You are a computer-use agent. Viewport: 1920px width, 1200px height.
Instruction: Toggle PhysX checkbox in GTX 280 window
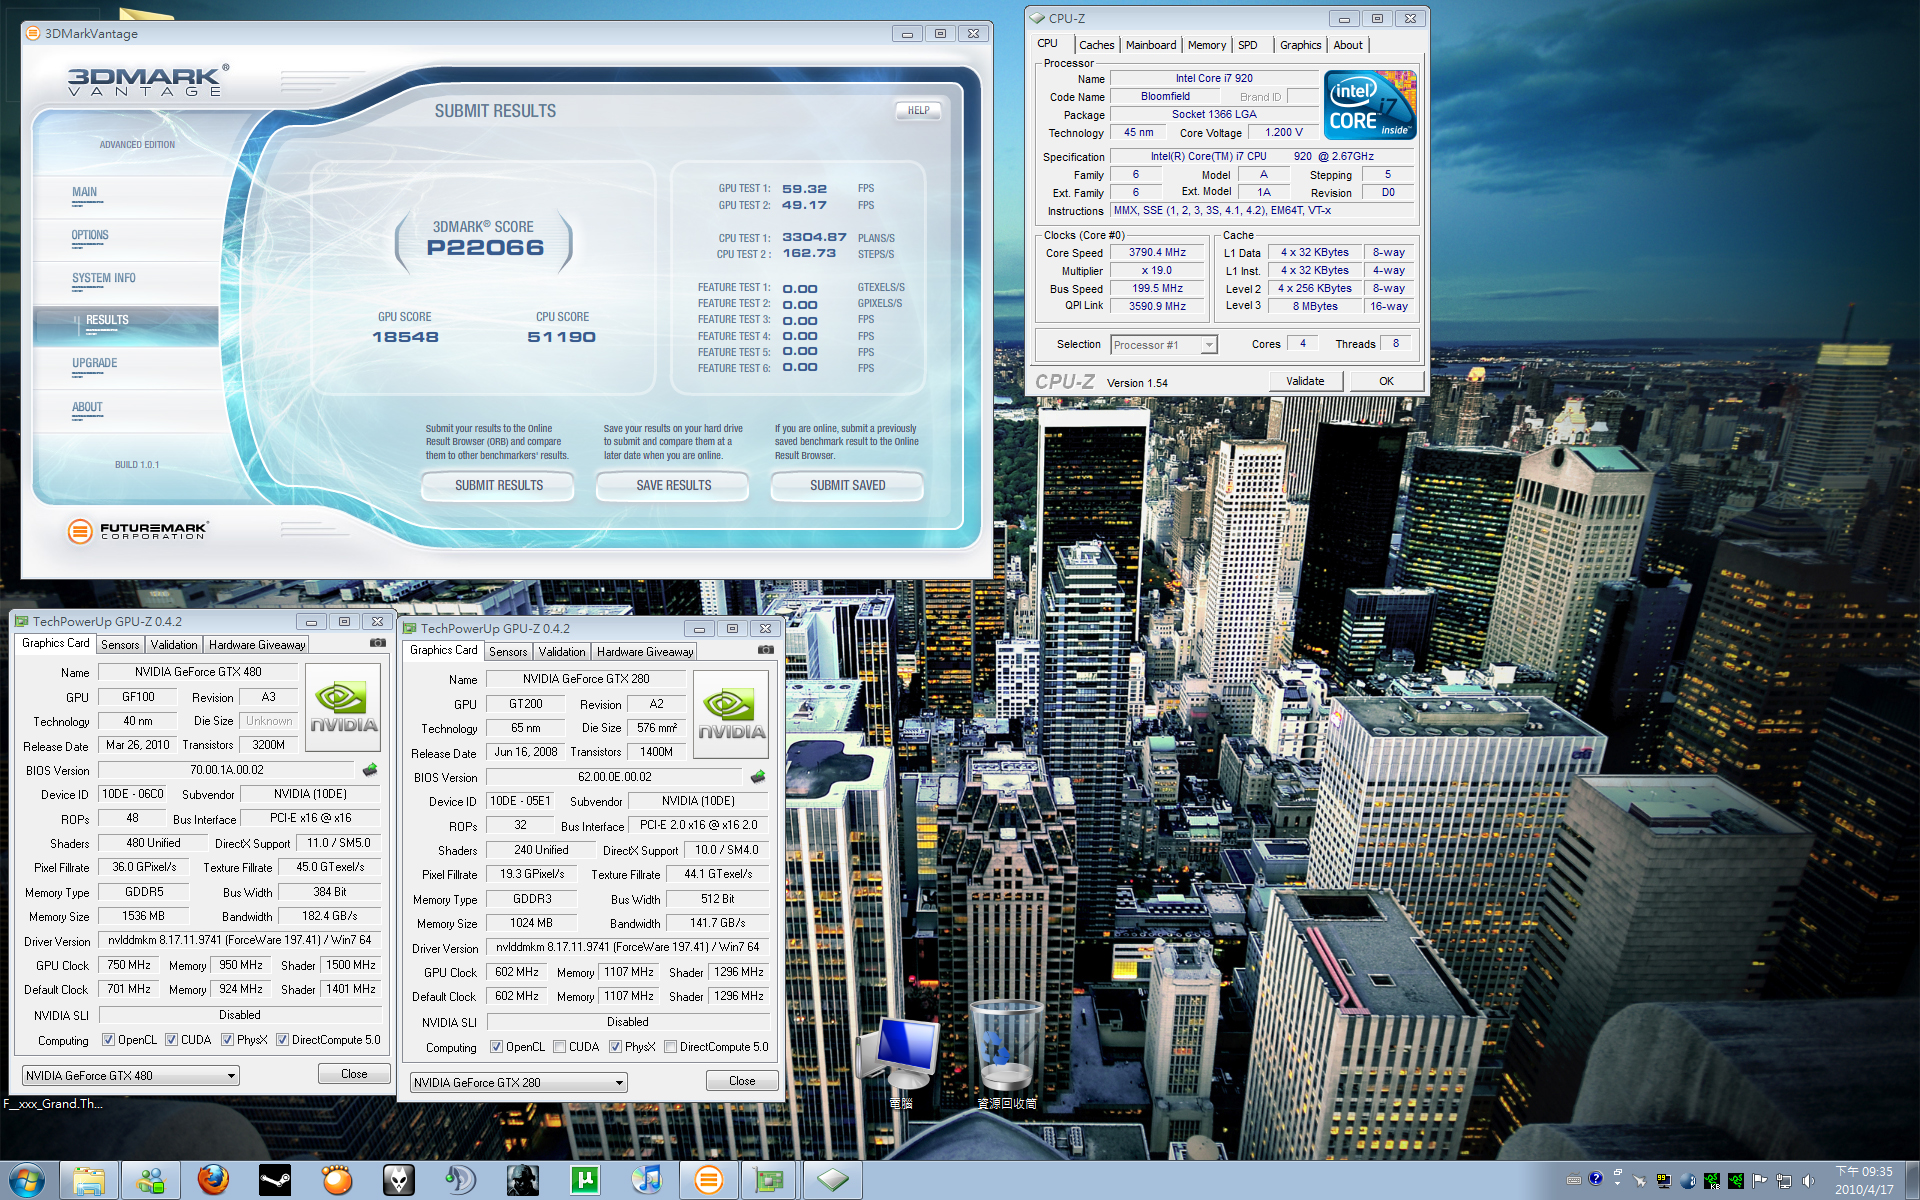[615, 1047]
